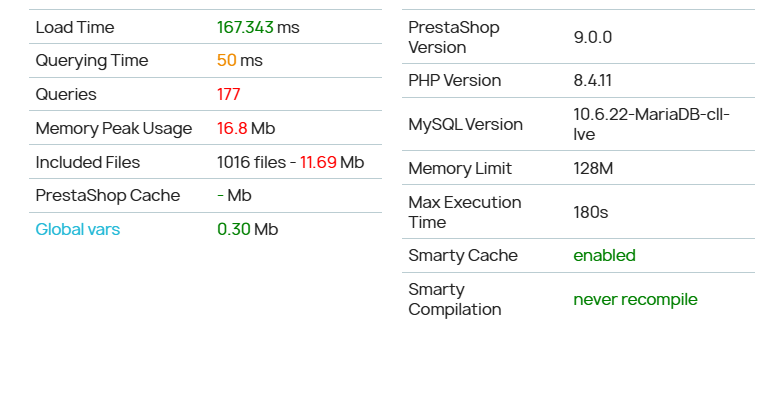This screenshot has height=419, width=775.
Task: Select the Smarty Compilation label
Action: (x=455, y=299)
